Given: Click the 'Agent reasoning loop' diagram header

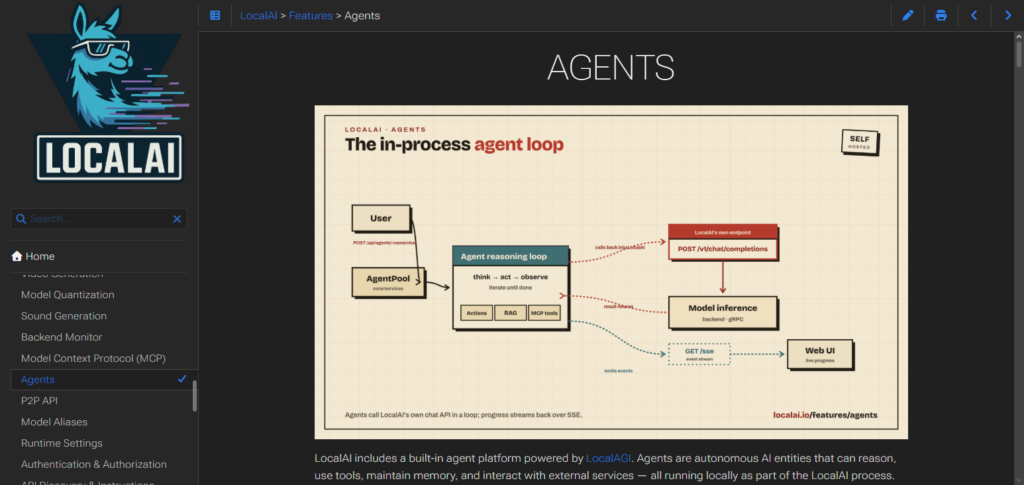Looking at the screenshot, I should click(x=511, y=256).
